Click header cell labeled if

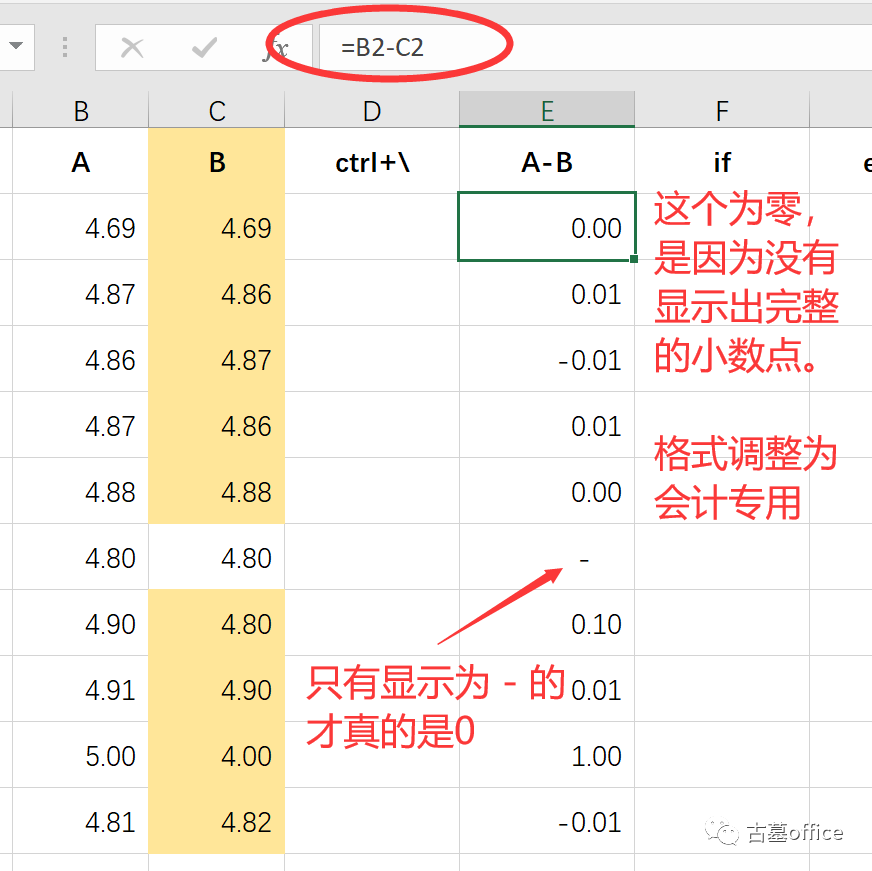(722, 162)
